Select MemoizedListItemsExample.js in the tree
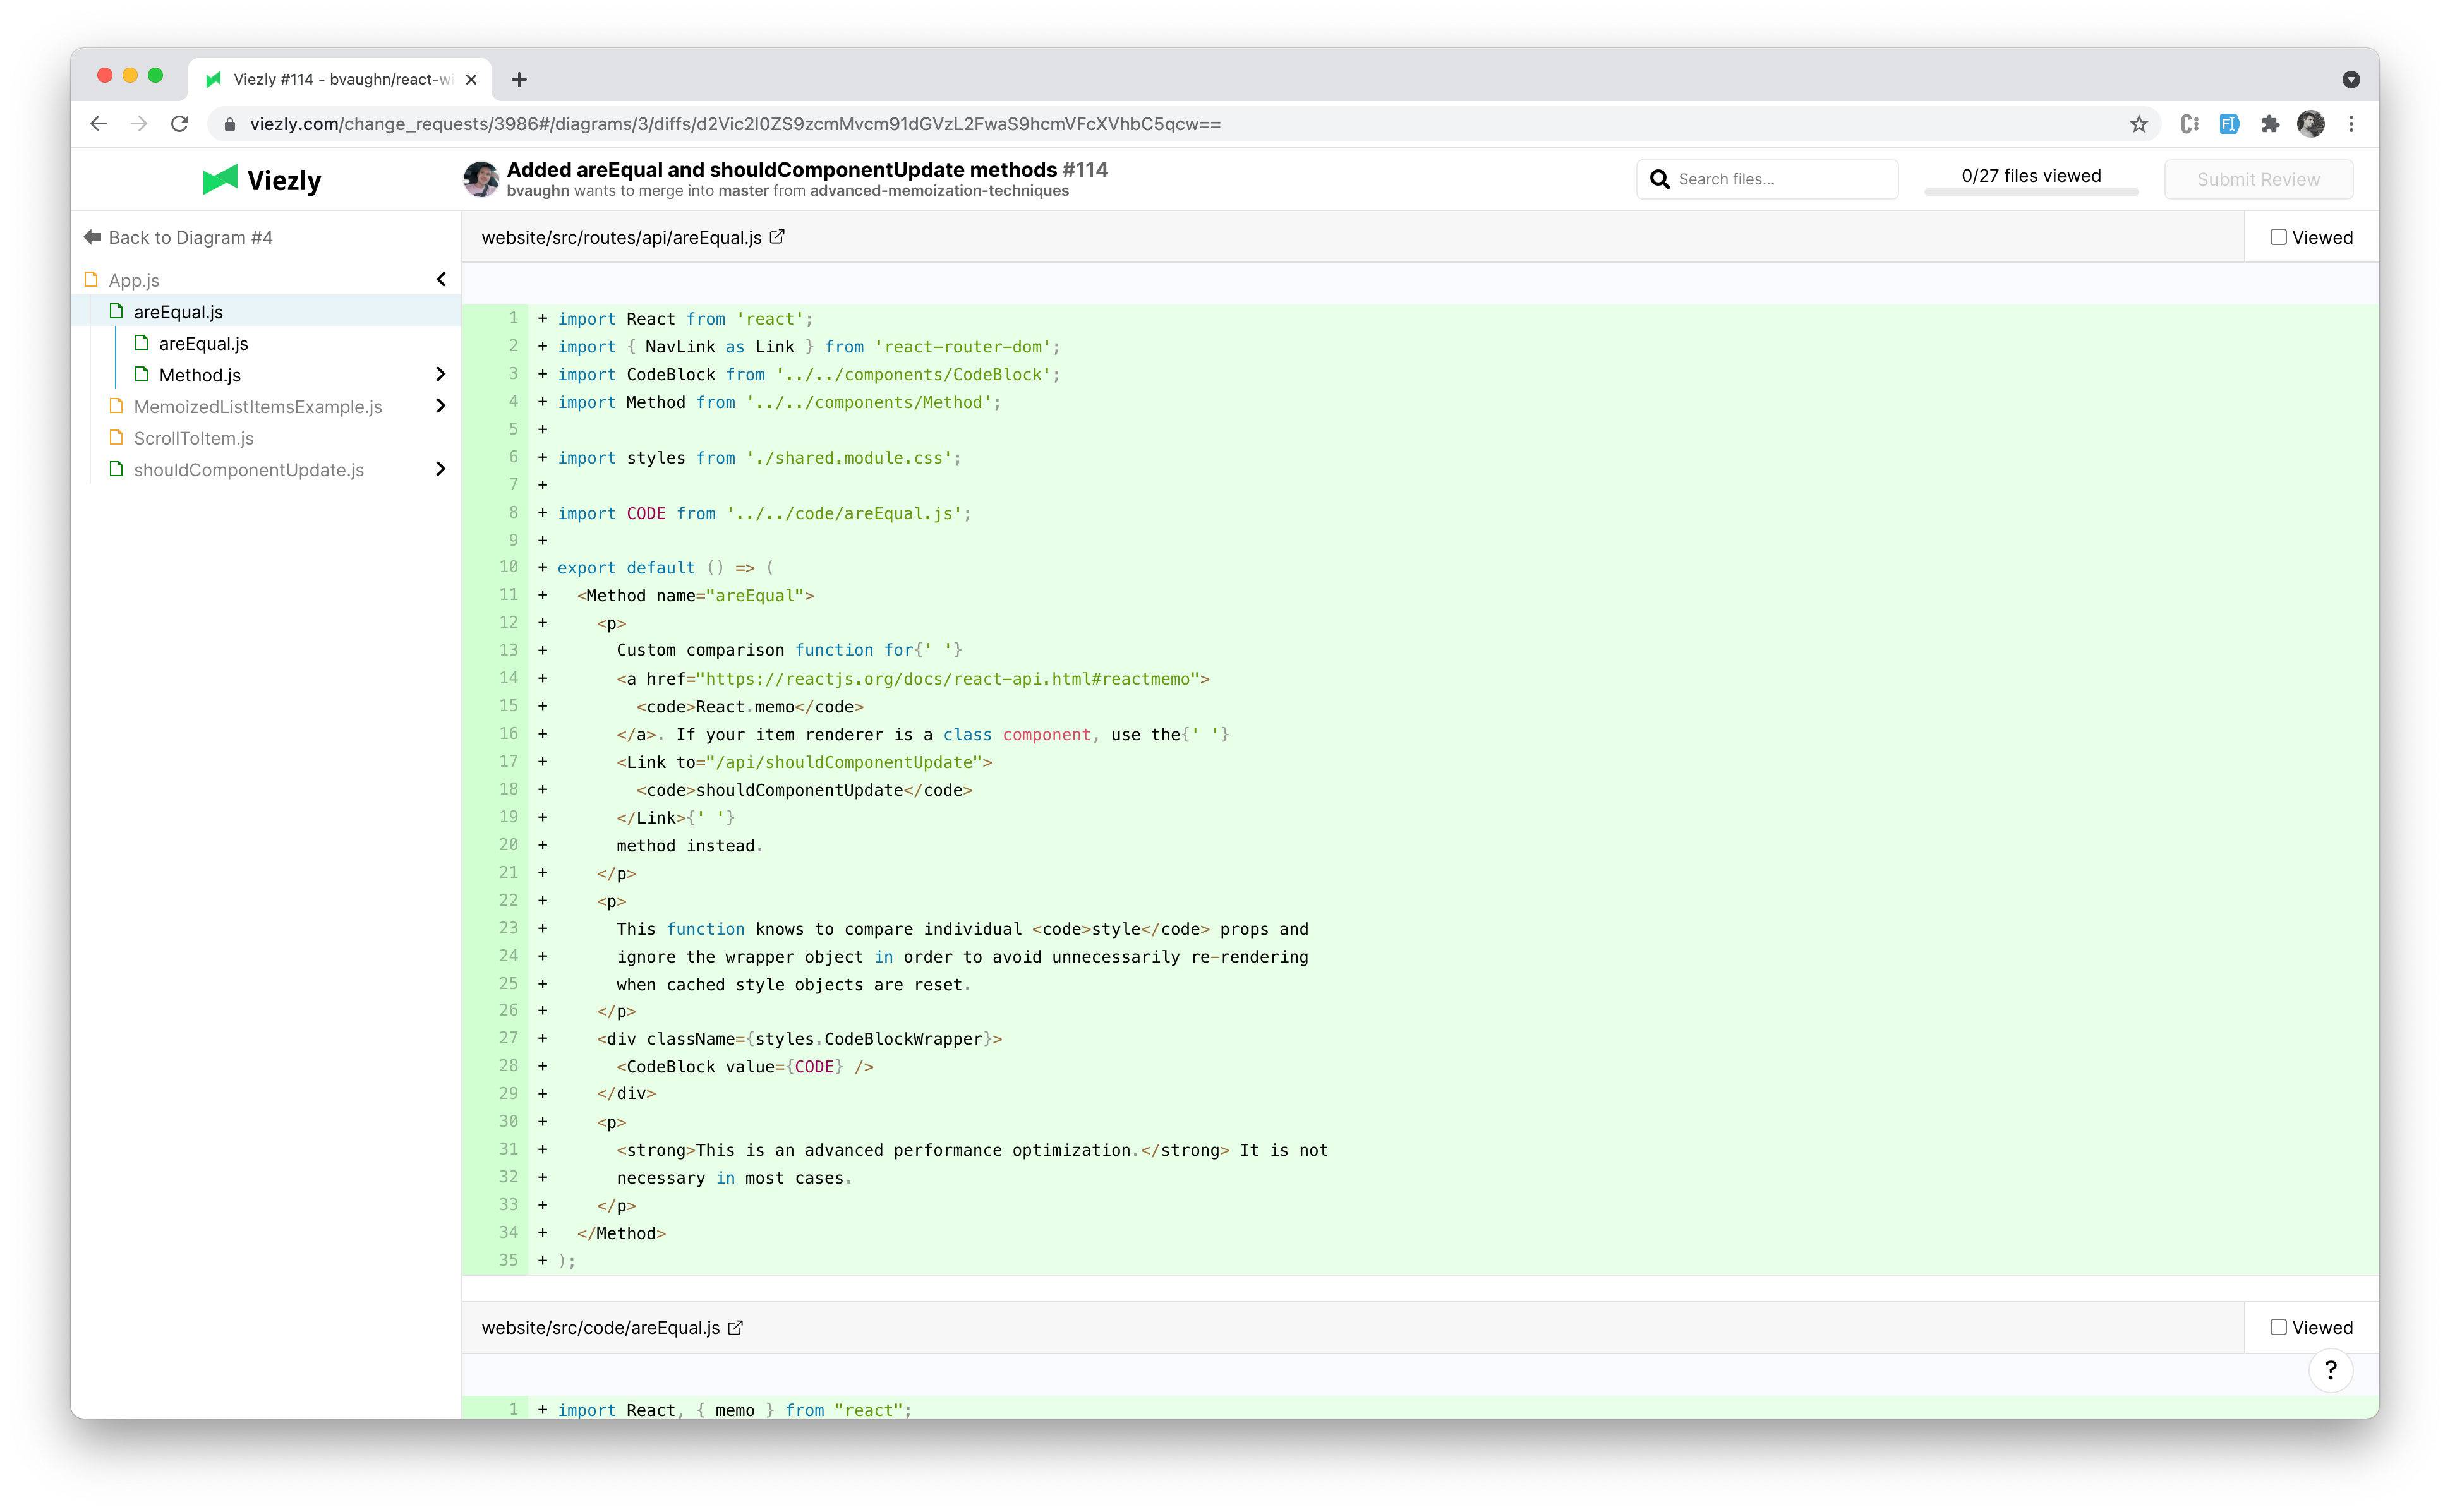This screenshot has height=1512, width=2450. point(258,407)
